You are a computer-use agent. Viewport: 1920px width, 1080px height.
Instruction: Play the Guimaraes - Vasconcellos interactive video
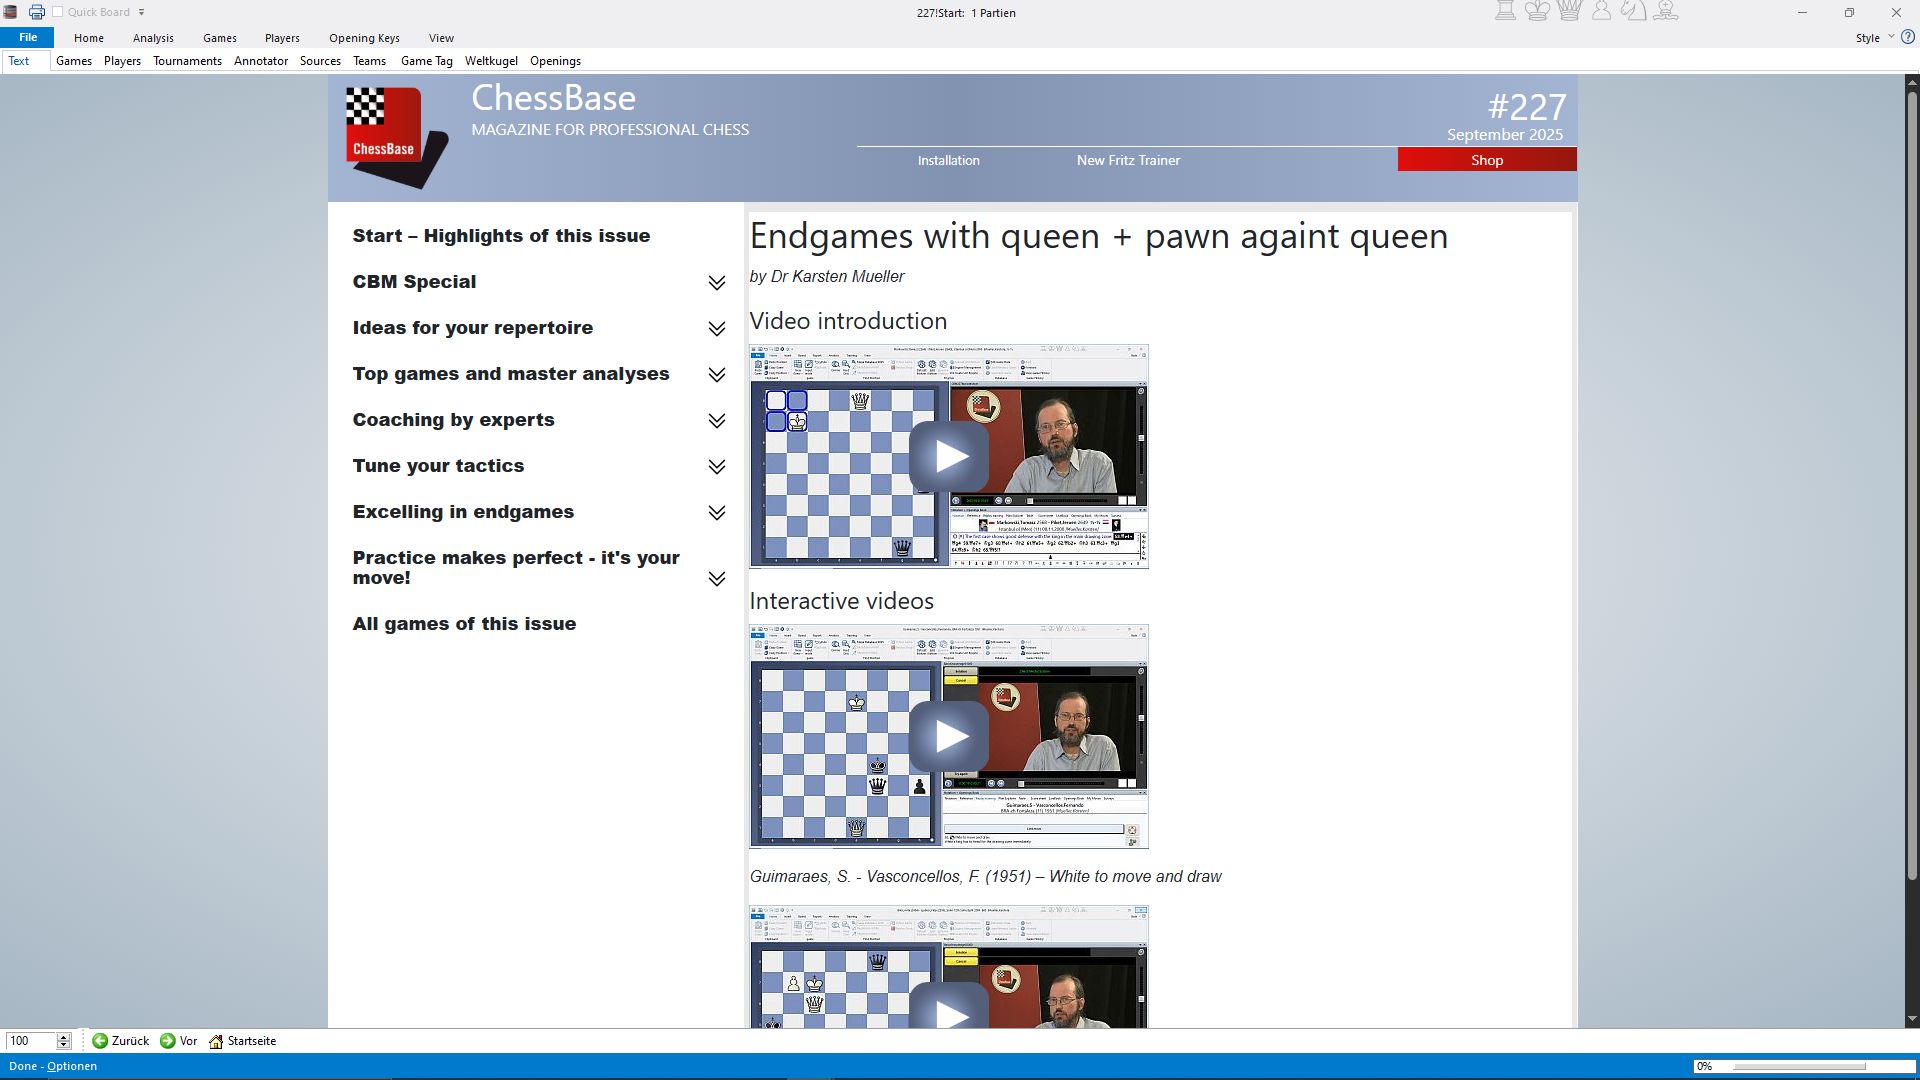pos(949,736)
